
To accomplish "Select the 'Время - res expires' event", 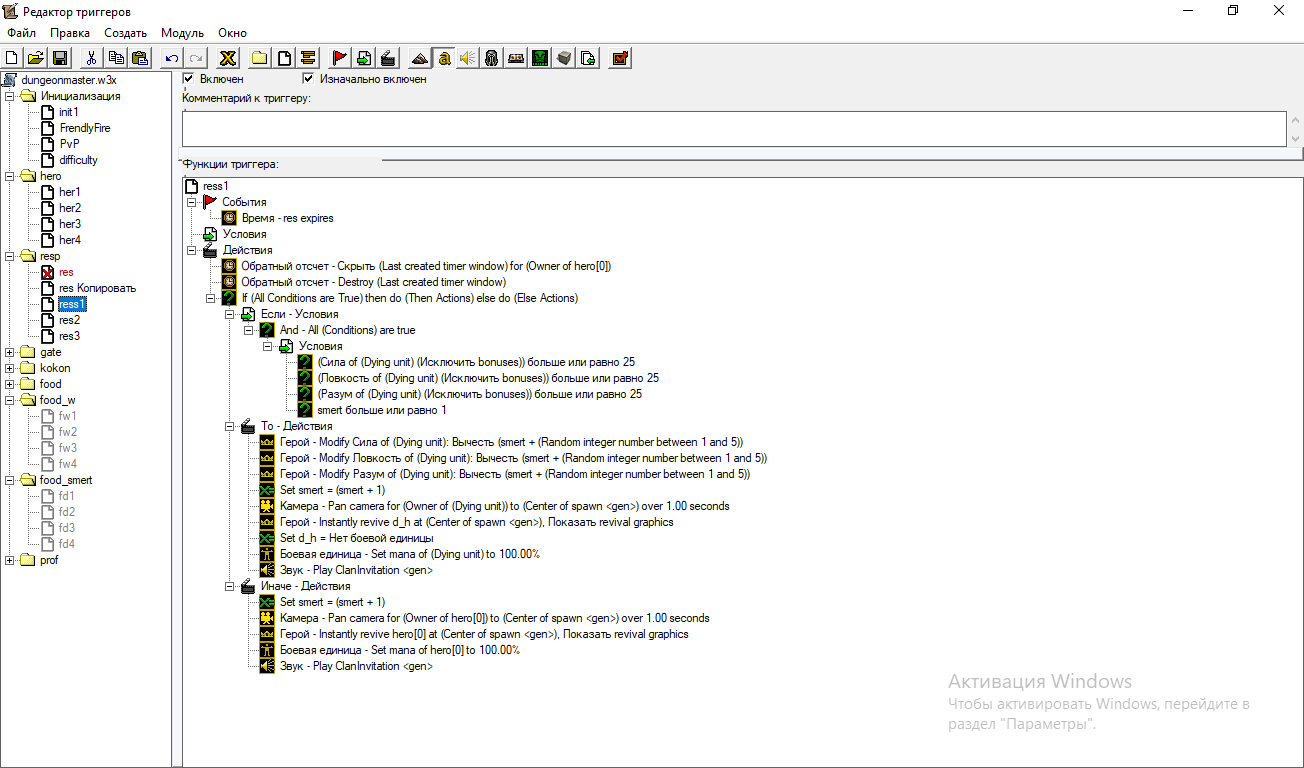I will tap(288, 218).
